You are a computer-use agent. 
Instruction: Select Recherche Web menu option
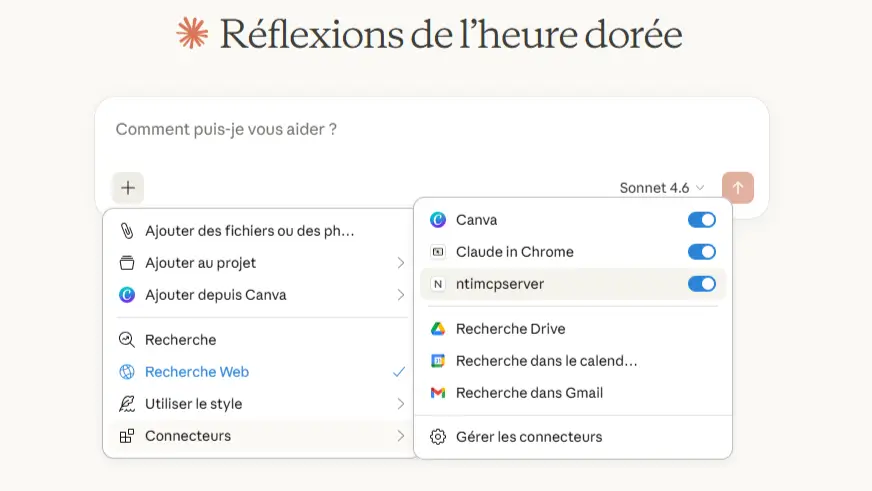[197, 372]
